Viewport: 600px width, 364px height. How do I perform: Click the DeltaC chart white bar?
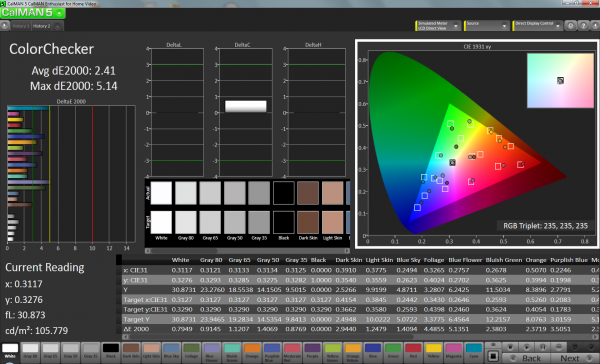246,106
